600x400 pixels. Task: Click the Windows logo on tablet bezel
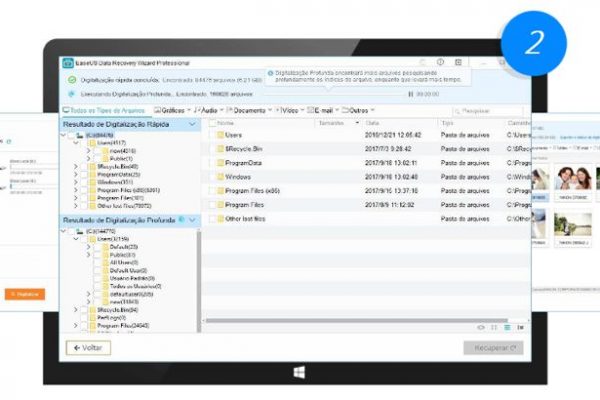[x=298, y=371]
